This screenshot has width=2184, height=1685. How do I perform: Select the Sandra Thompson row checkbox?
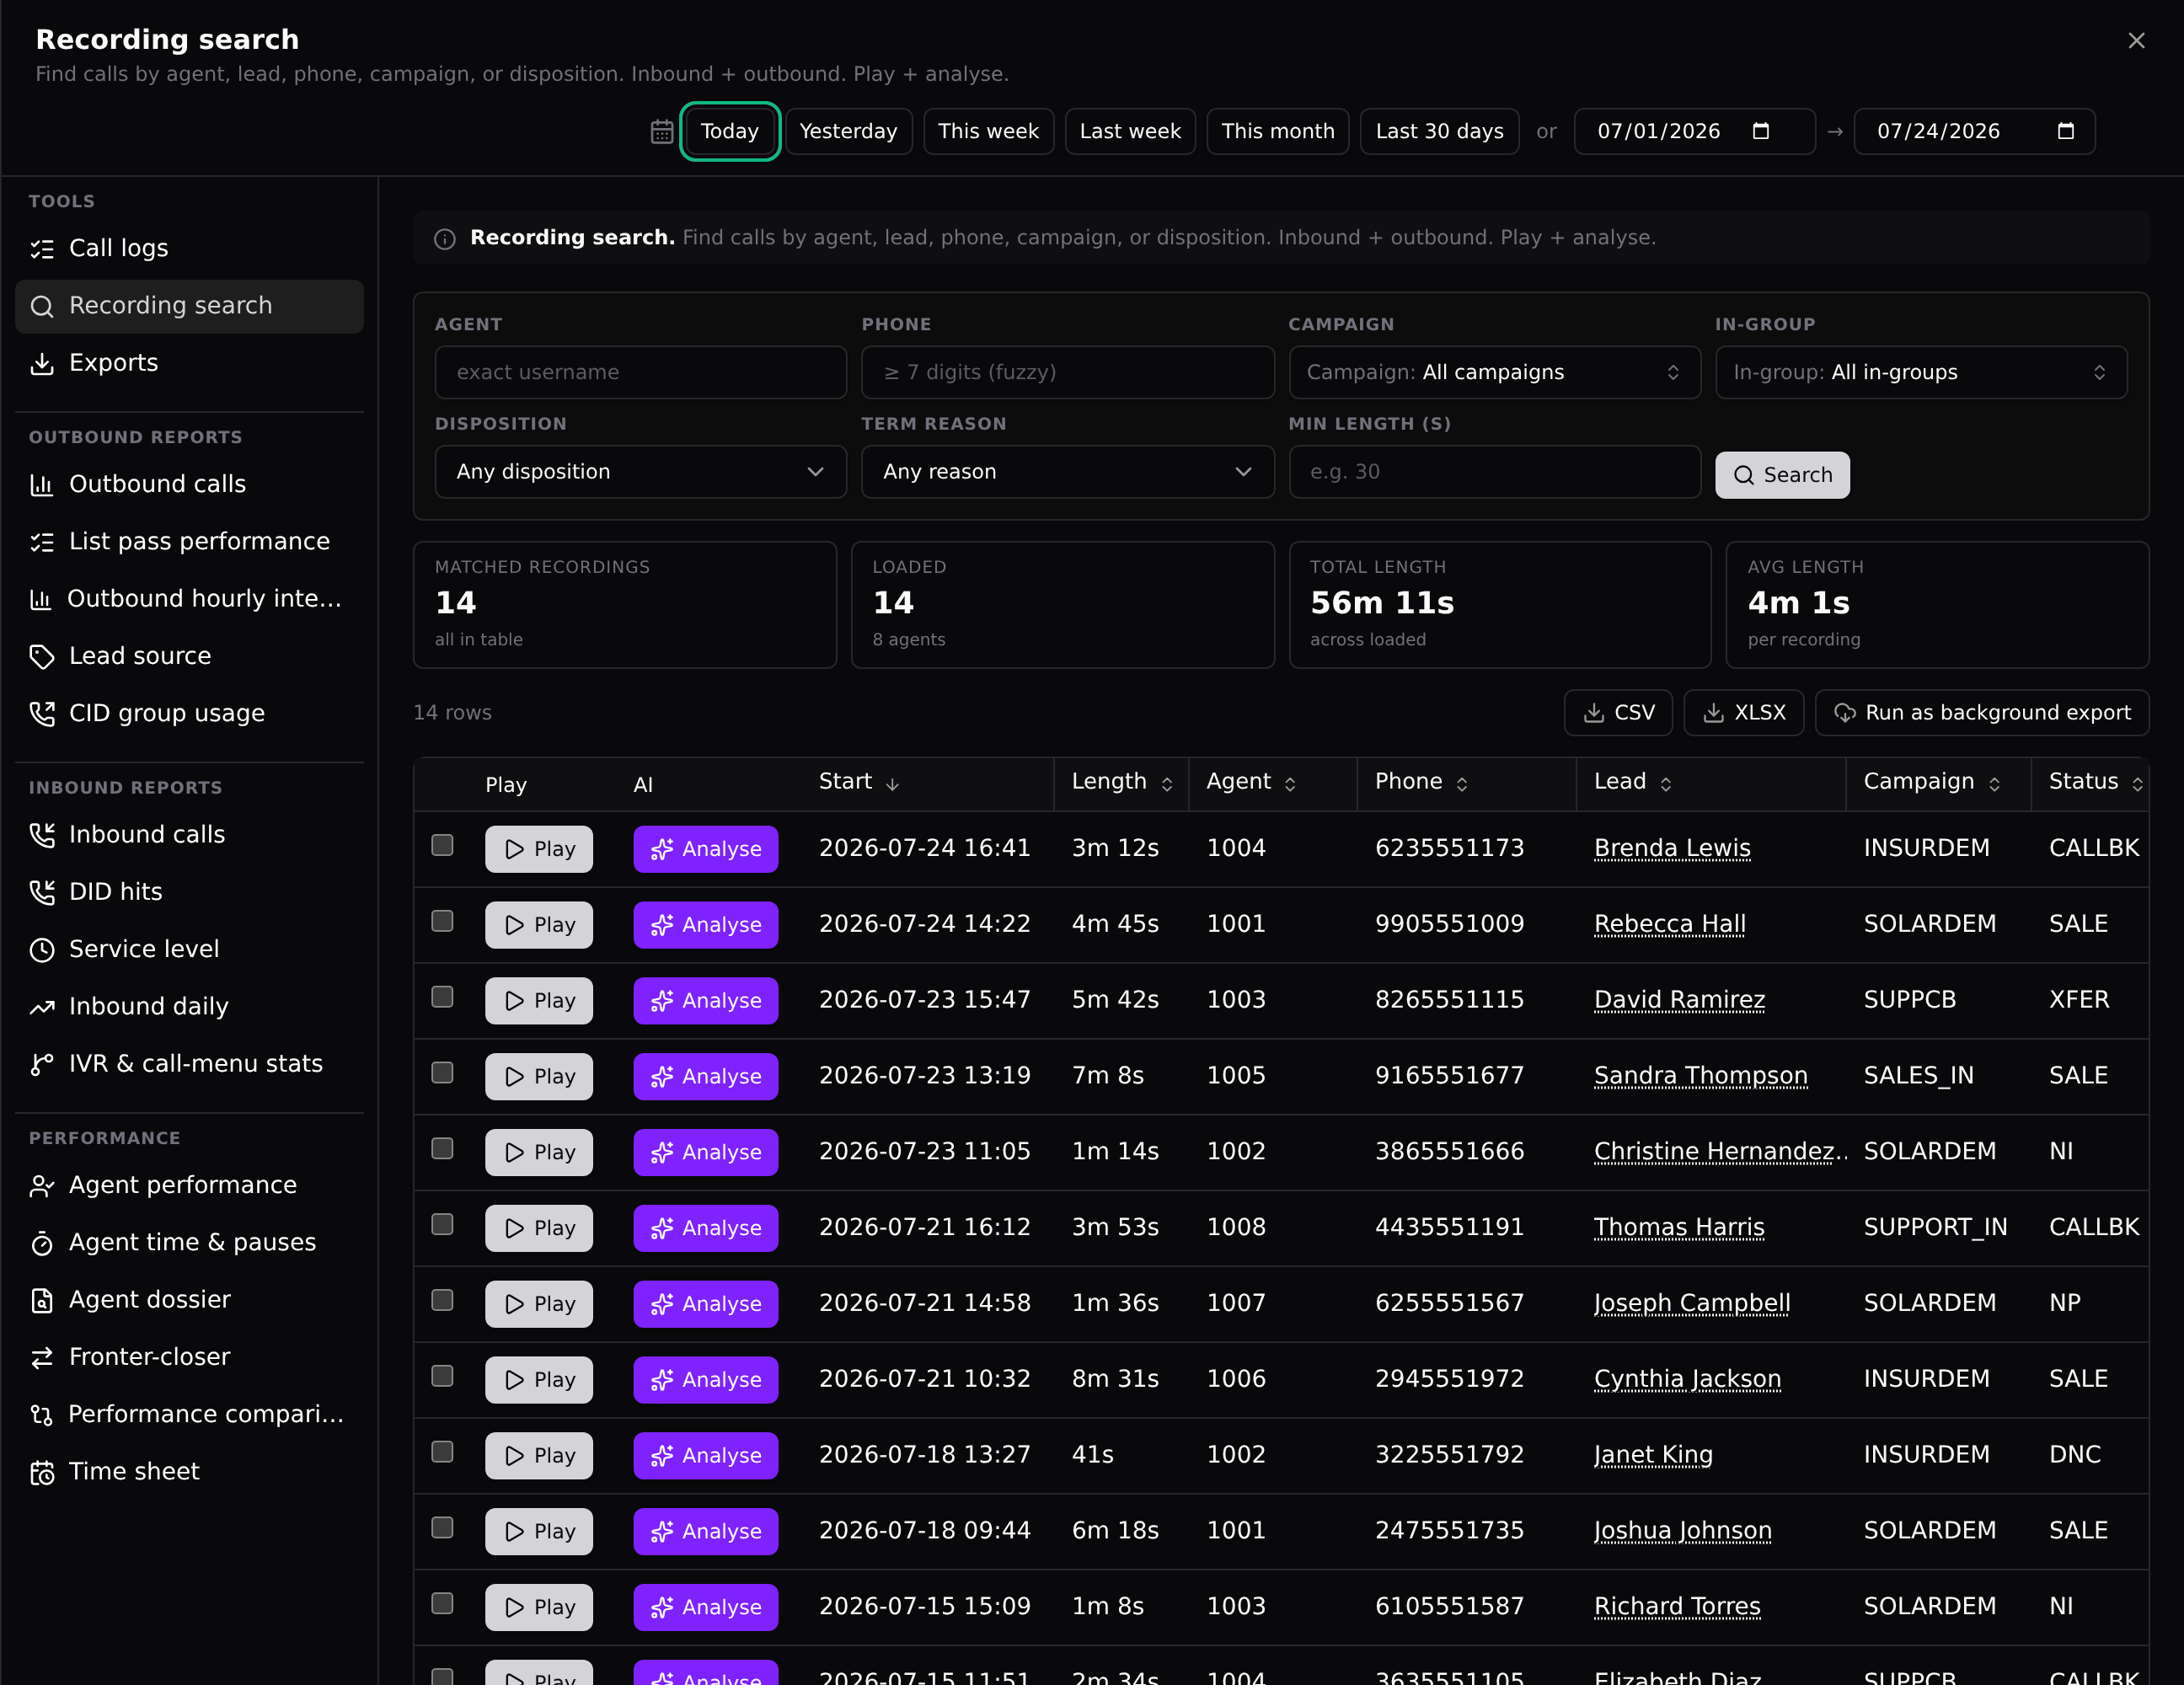[x=442, y=1073]
